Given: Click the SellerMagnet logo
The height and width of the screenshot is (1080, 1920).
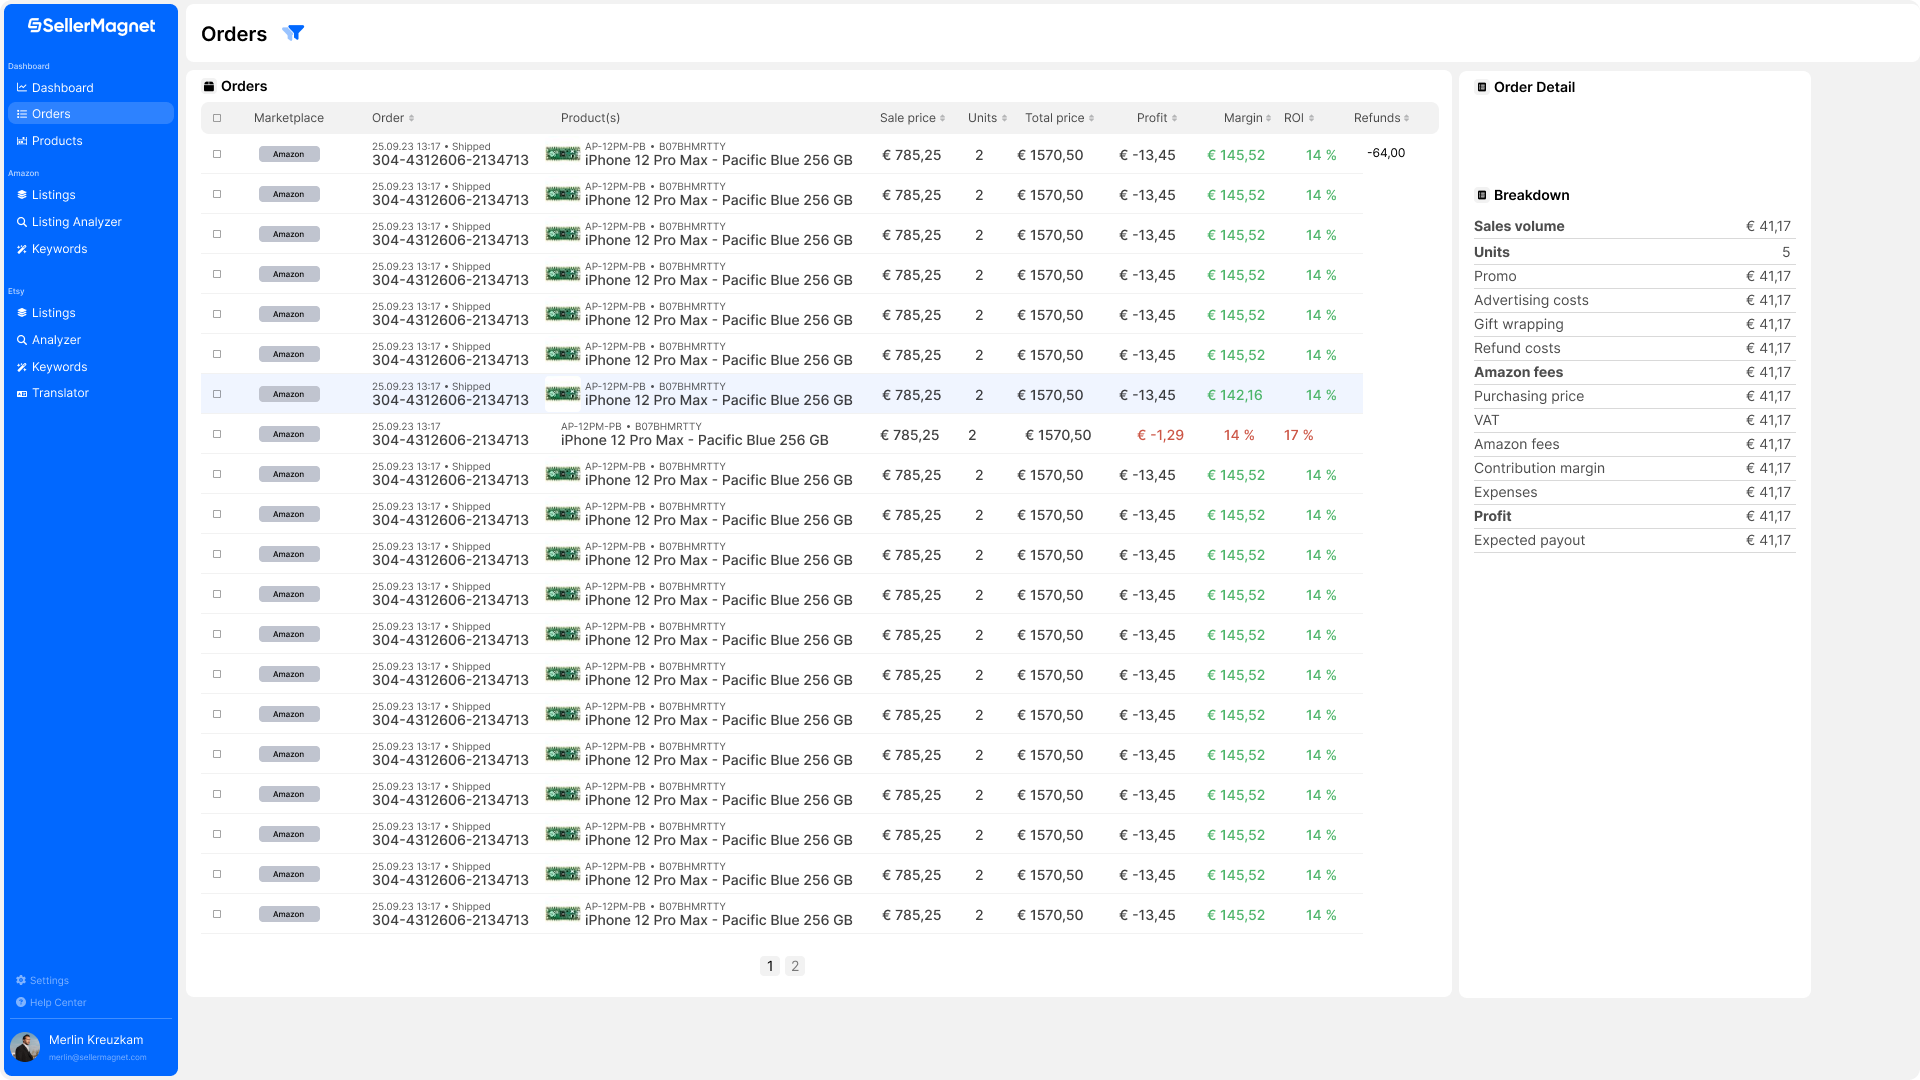Looking at the screenshot, I should pyautogui.click(x=91, y=26).
